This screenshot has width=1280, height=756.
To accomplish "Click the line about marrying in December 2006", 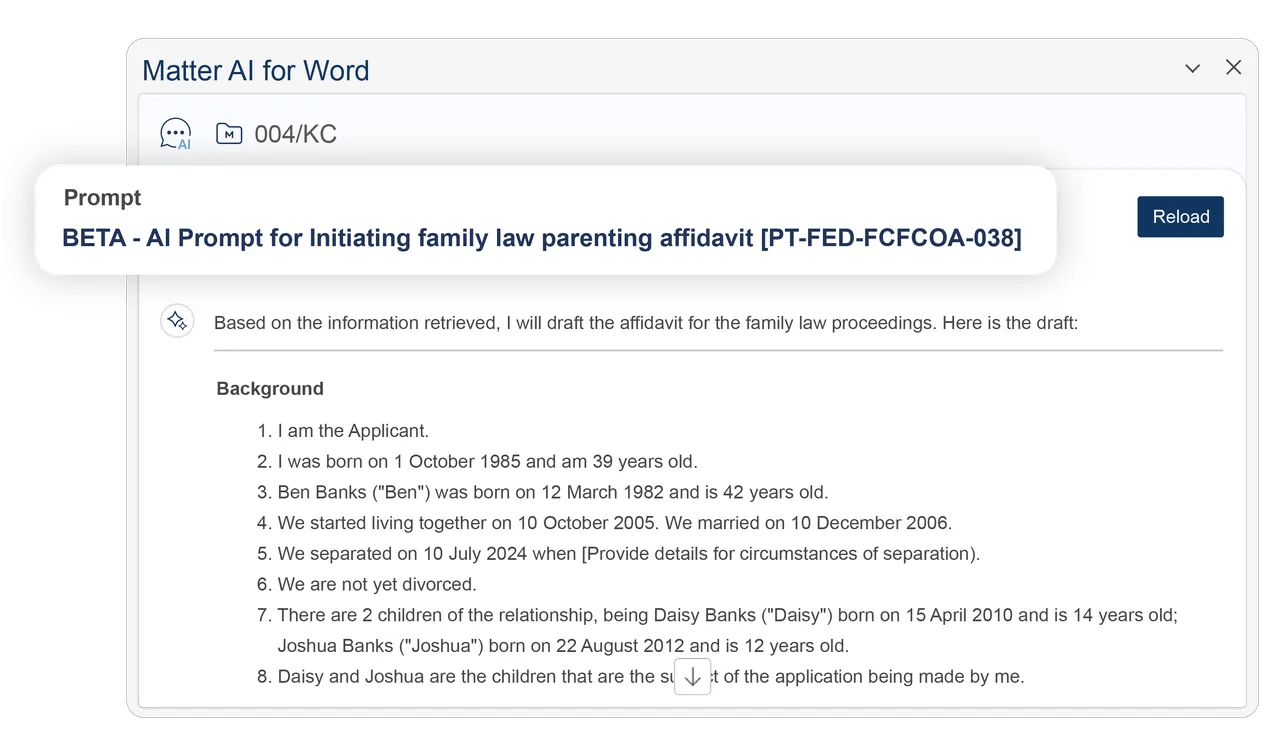I will [614, 523].
